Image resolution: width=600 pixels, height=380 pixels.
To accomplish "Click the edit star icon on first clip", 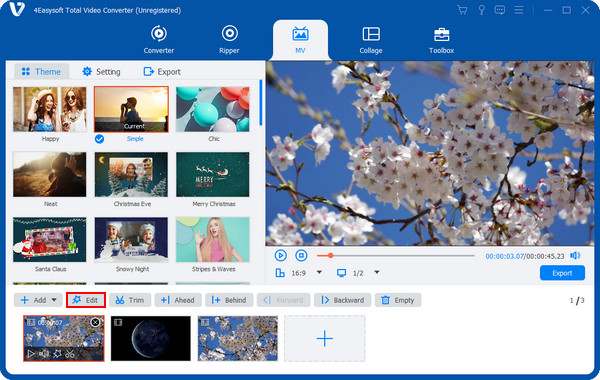I will (57, 354).
